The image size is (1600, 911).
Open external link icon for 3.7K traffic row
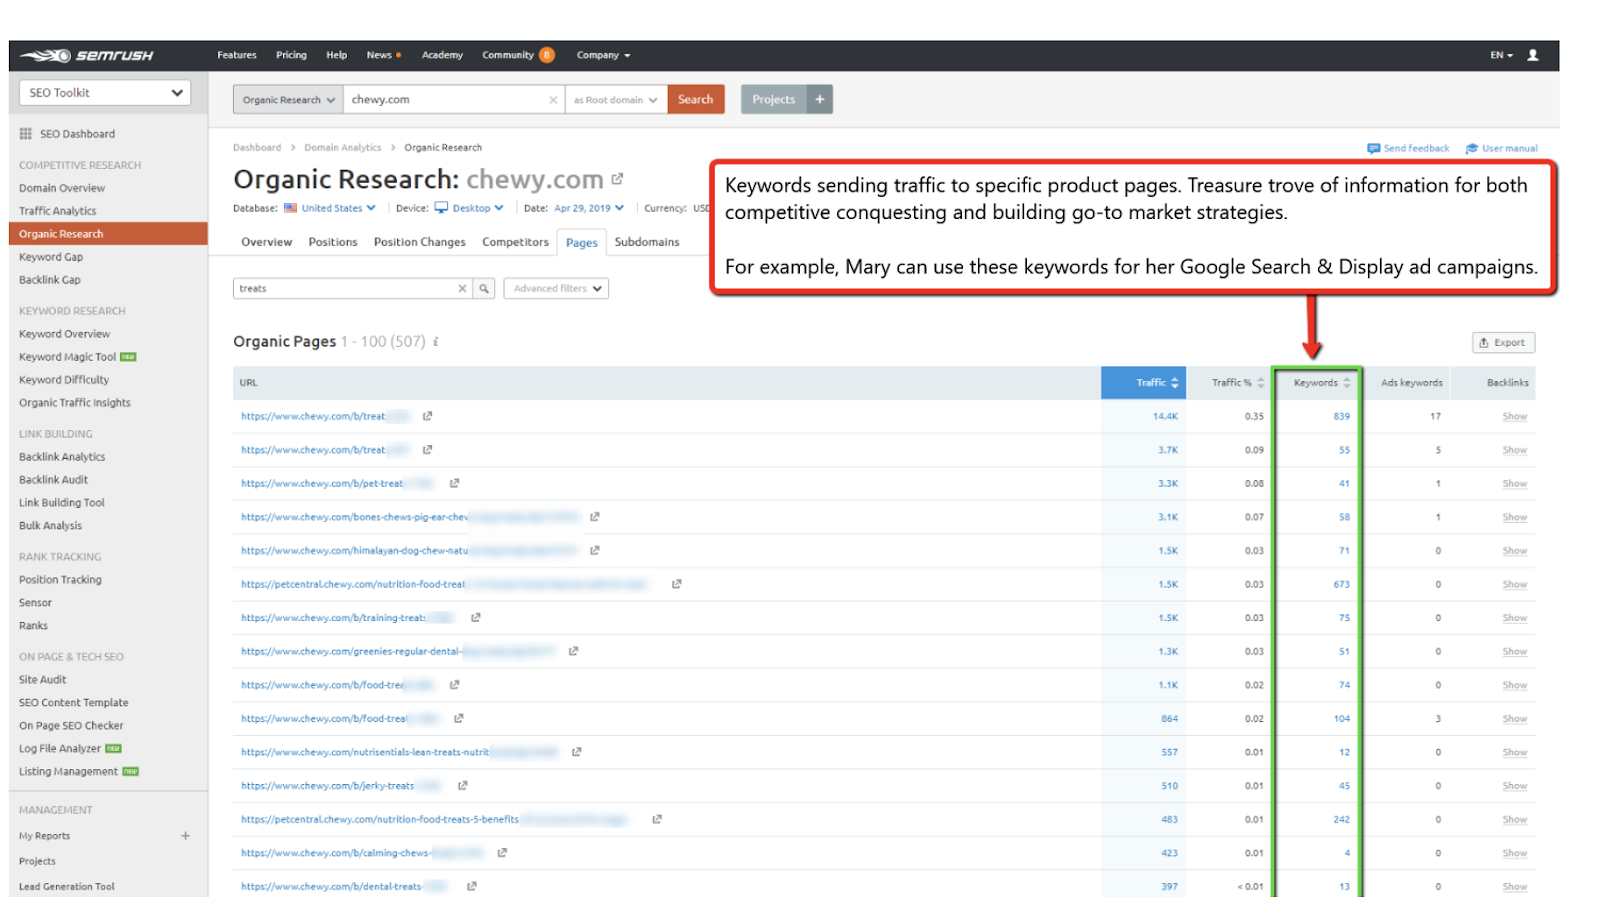pos(427,450)
